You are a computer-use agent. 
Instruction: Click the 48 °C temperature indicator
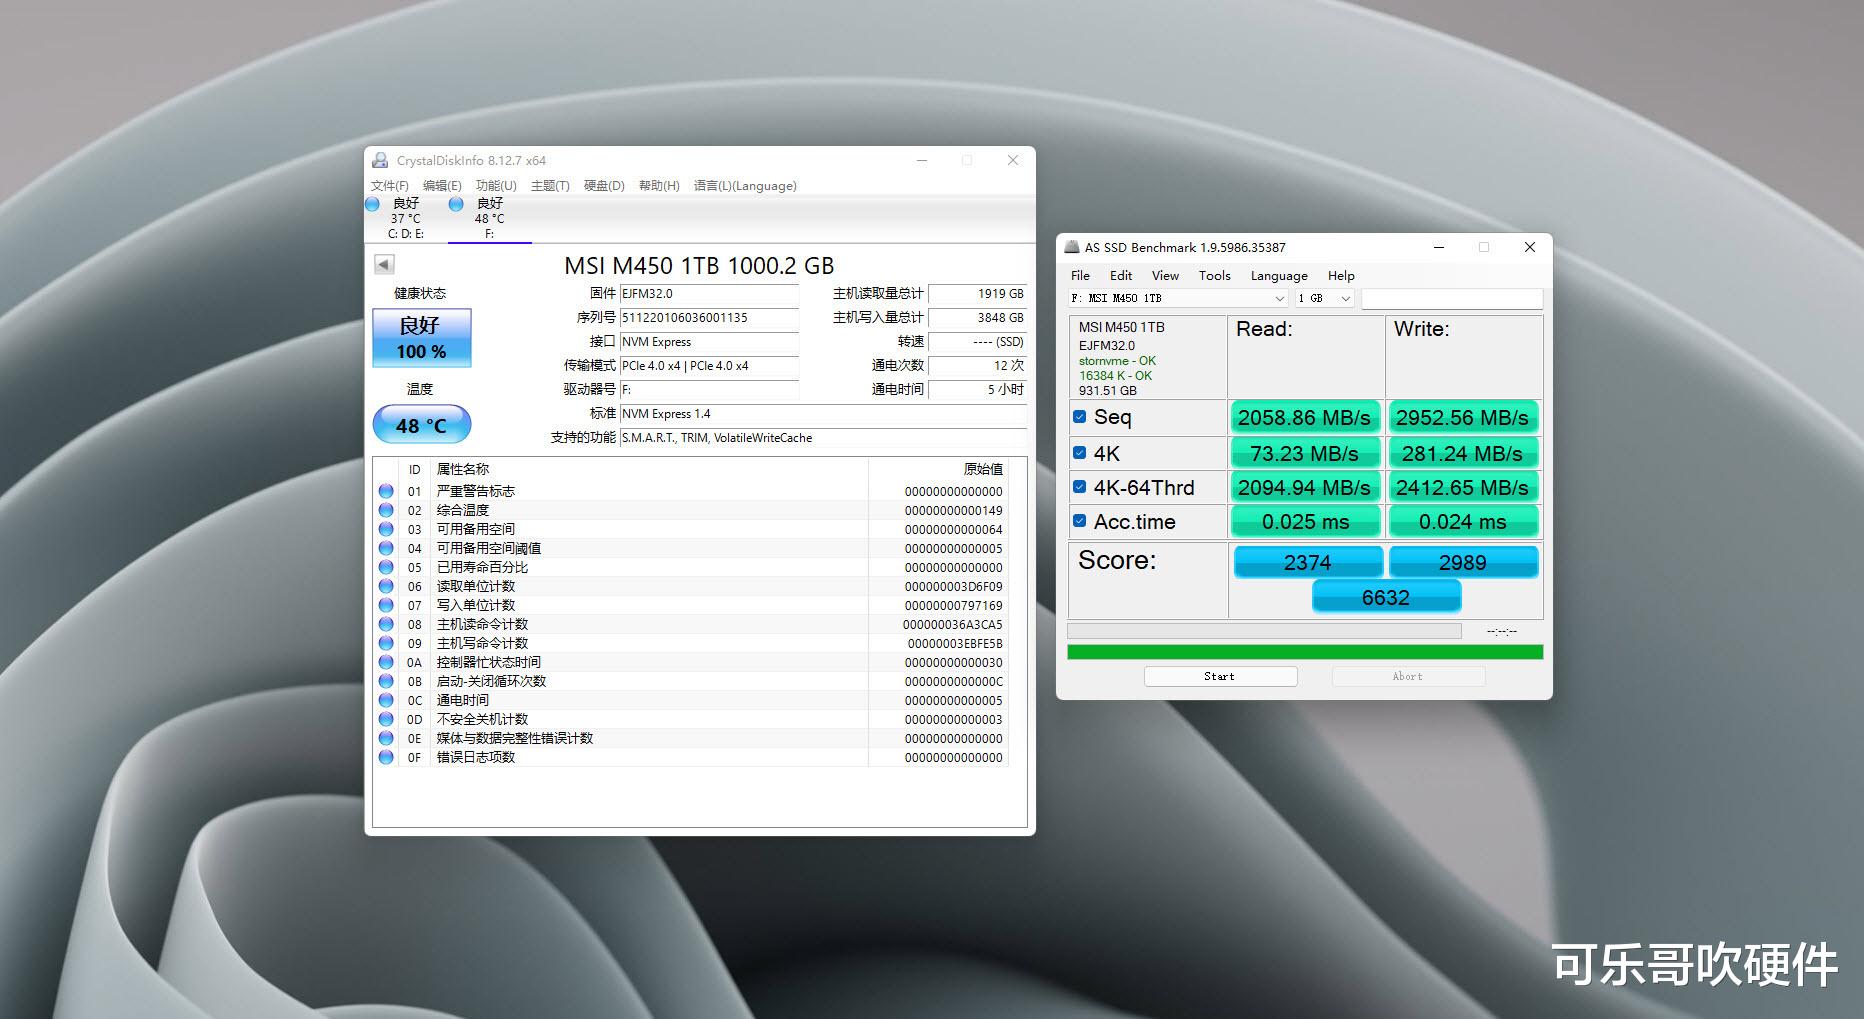coord(421,425)
